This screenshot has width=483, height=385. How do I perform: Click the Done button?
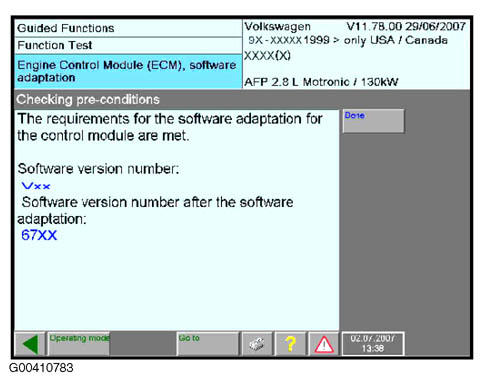click(373, 121)
